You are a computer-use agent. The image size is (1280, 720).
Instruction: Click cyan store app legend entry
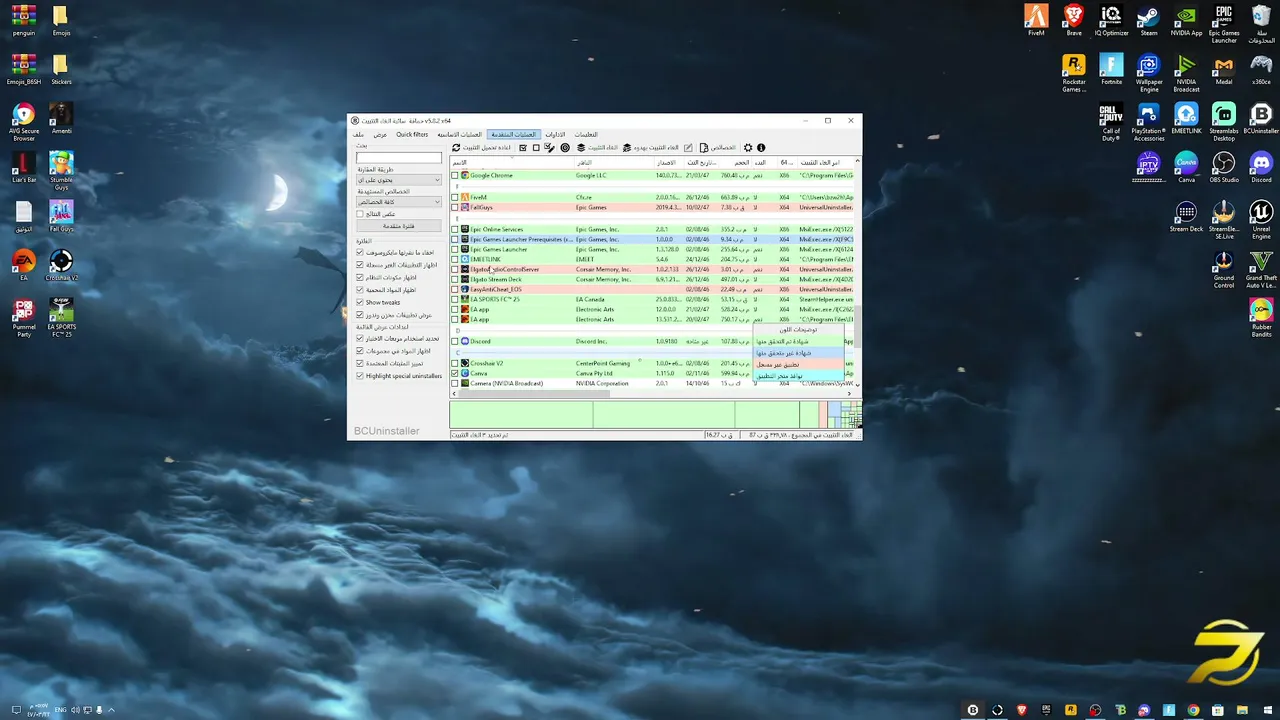point(798,375)
